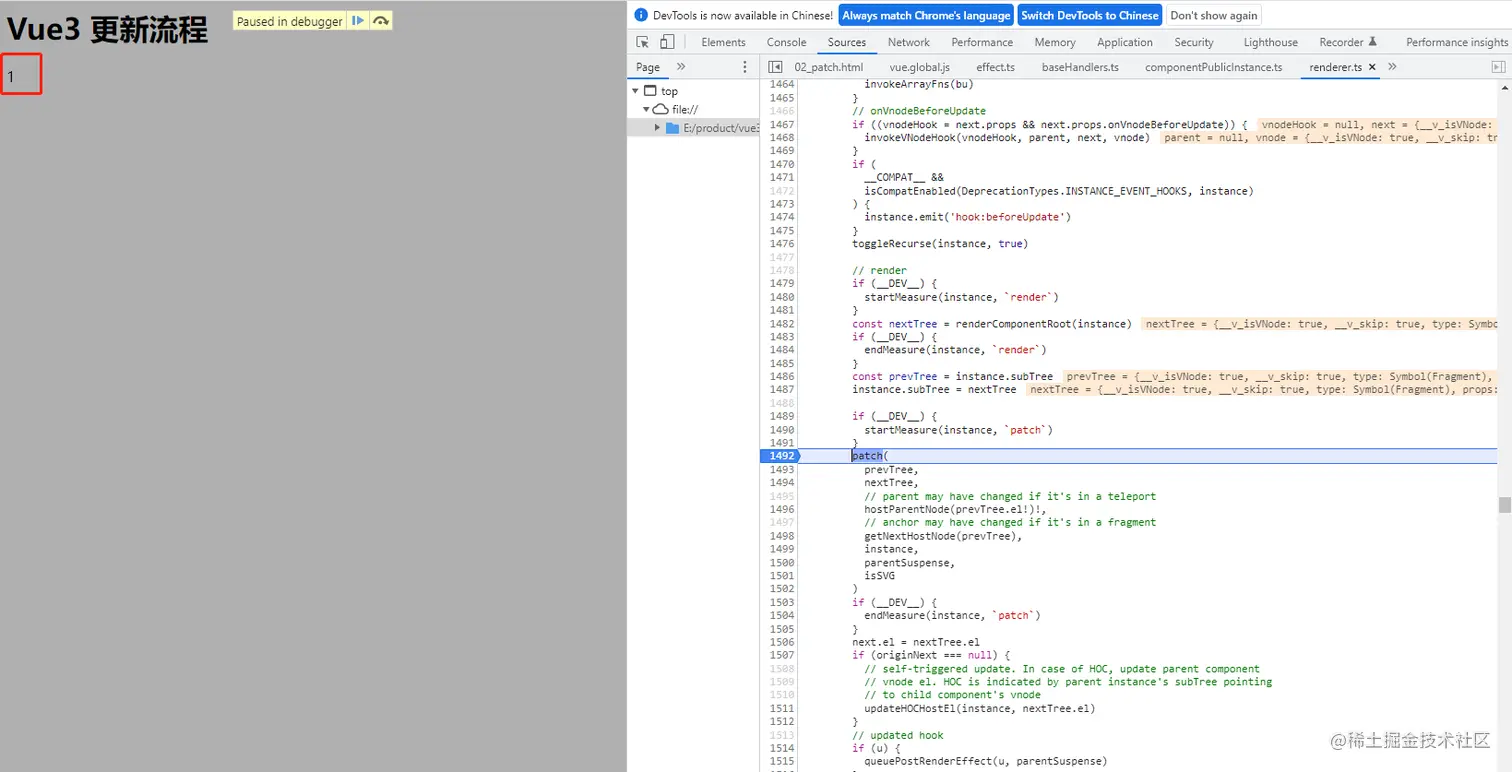Image resolution: width=1512 pixels, height=772 pixels.
Task: Switch to the vue.global.js file tab
Action: point(919,67)
